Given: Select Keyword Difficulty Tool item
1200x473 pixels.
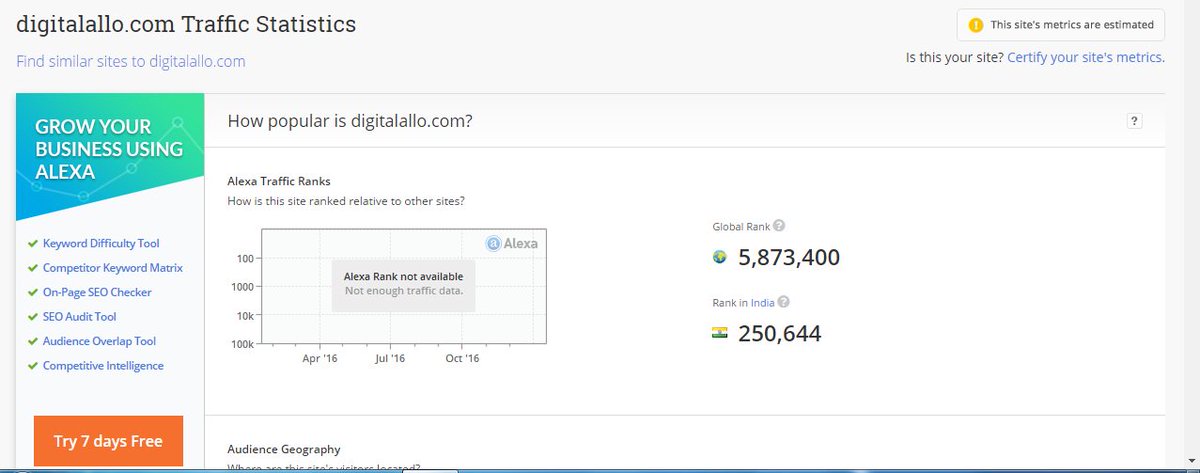Looking at the screenshot, I should [x=100, y=243].
